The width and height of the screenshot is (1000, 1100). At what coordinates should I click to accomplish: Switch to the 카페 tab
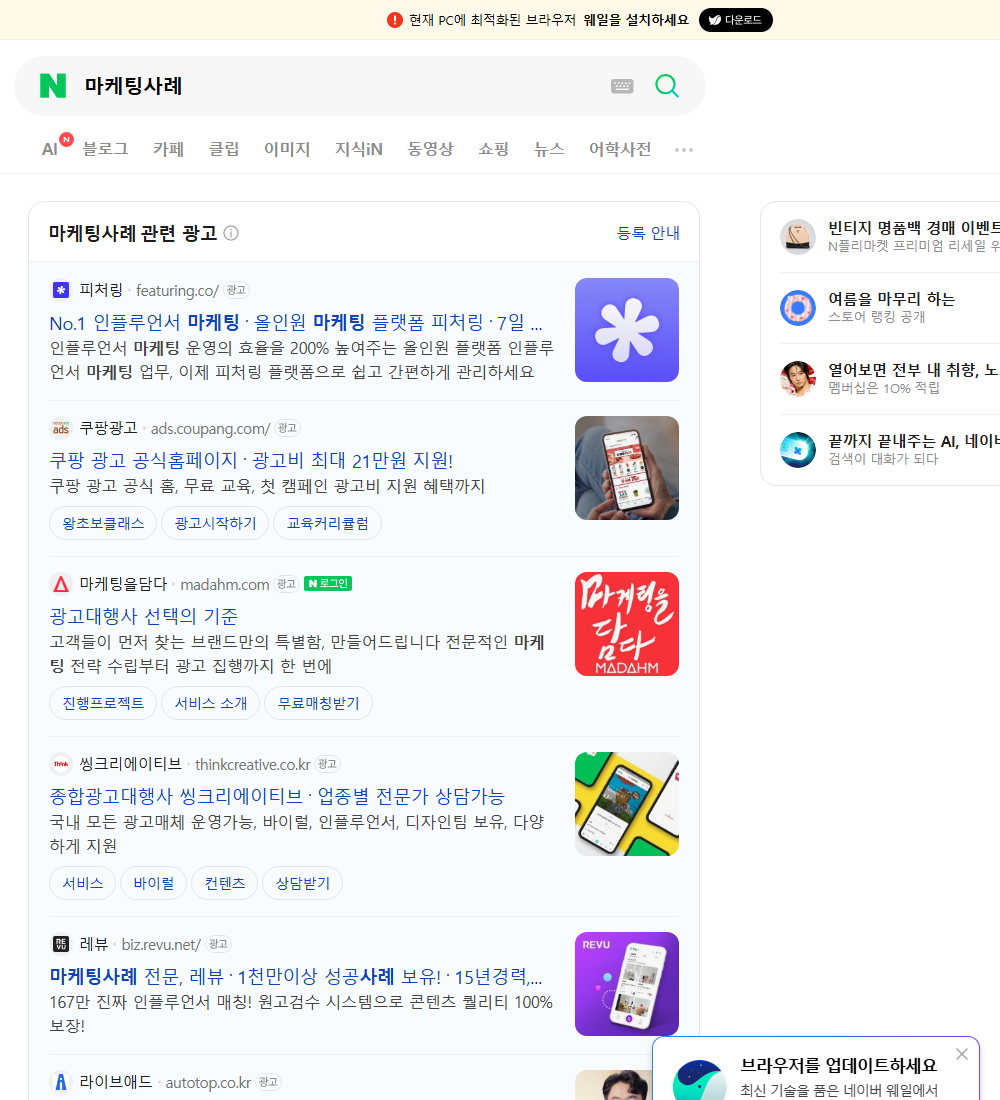coord(168,149)
